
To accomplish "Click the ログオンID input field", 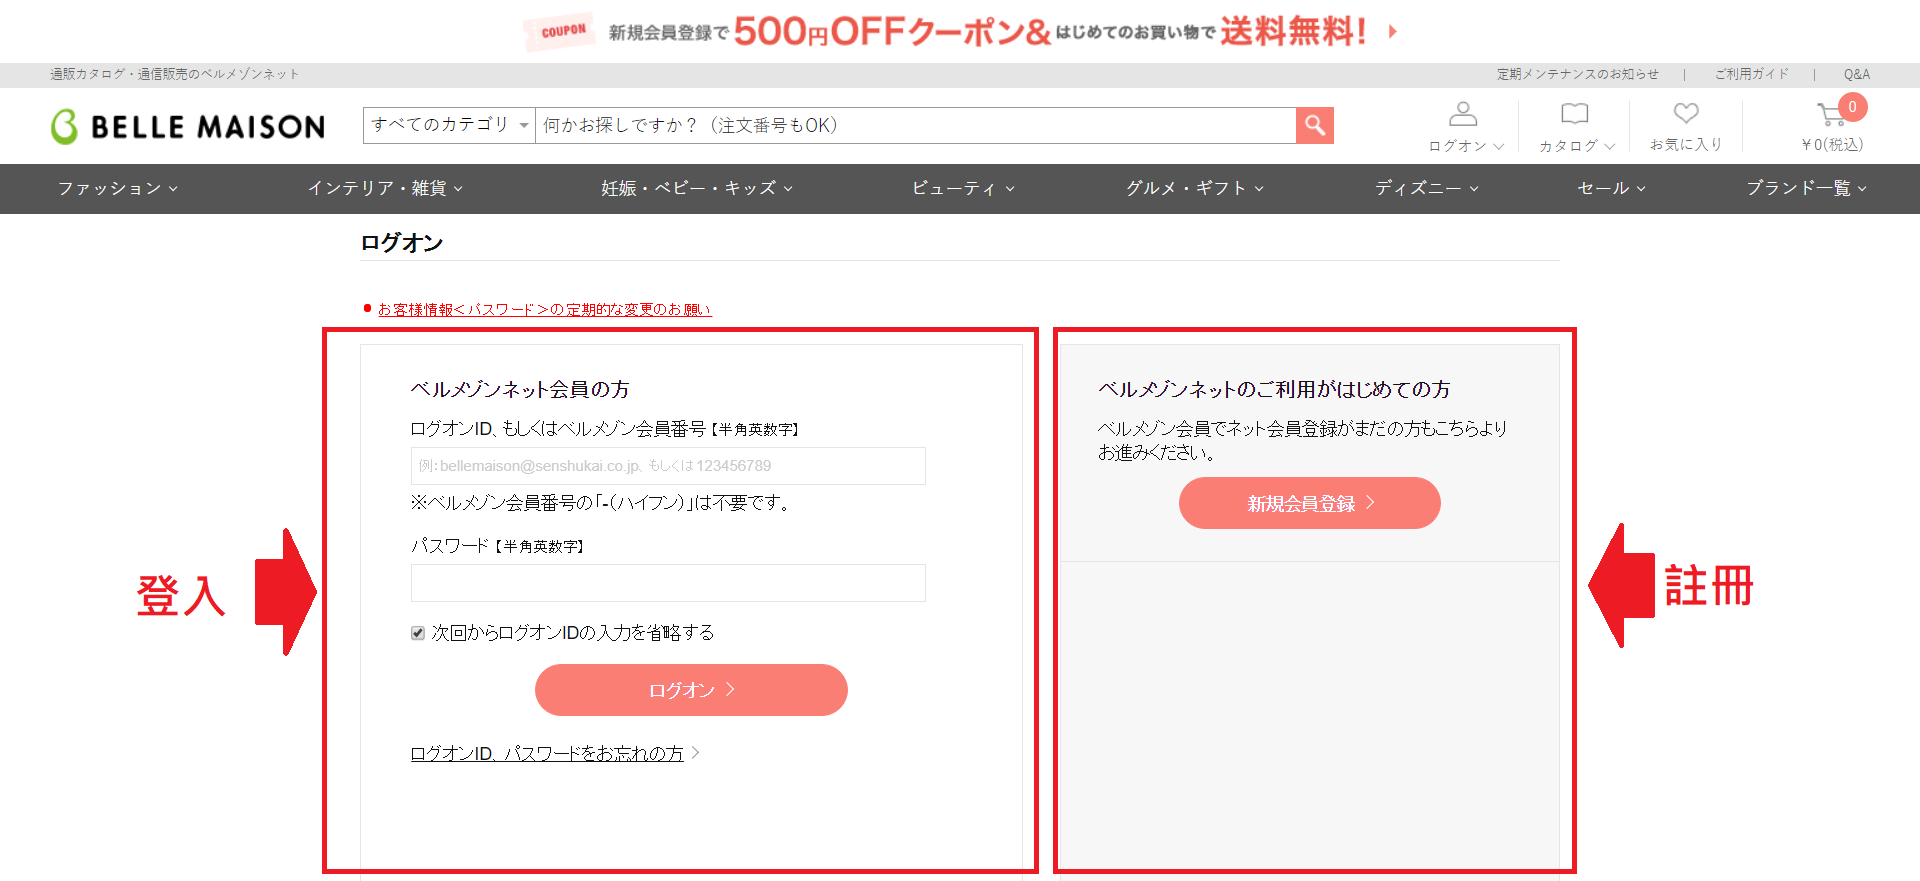I will [x=668, y=466].
